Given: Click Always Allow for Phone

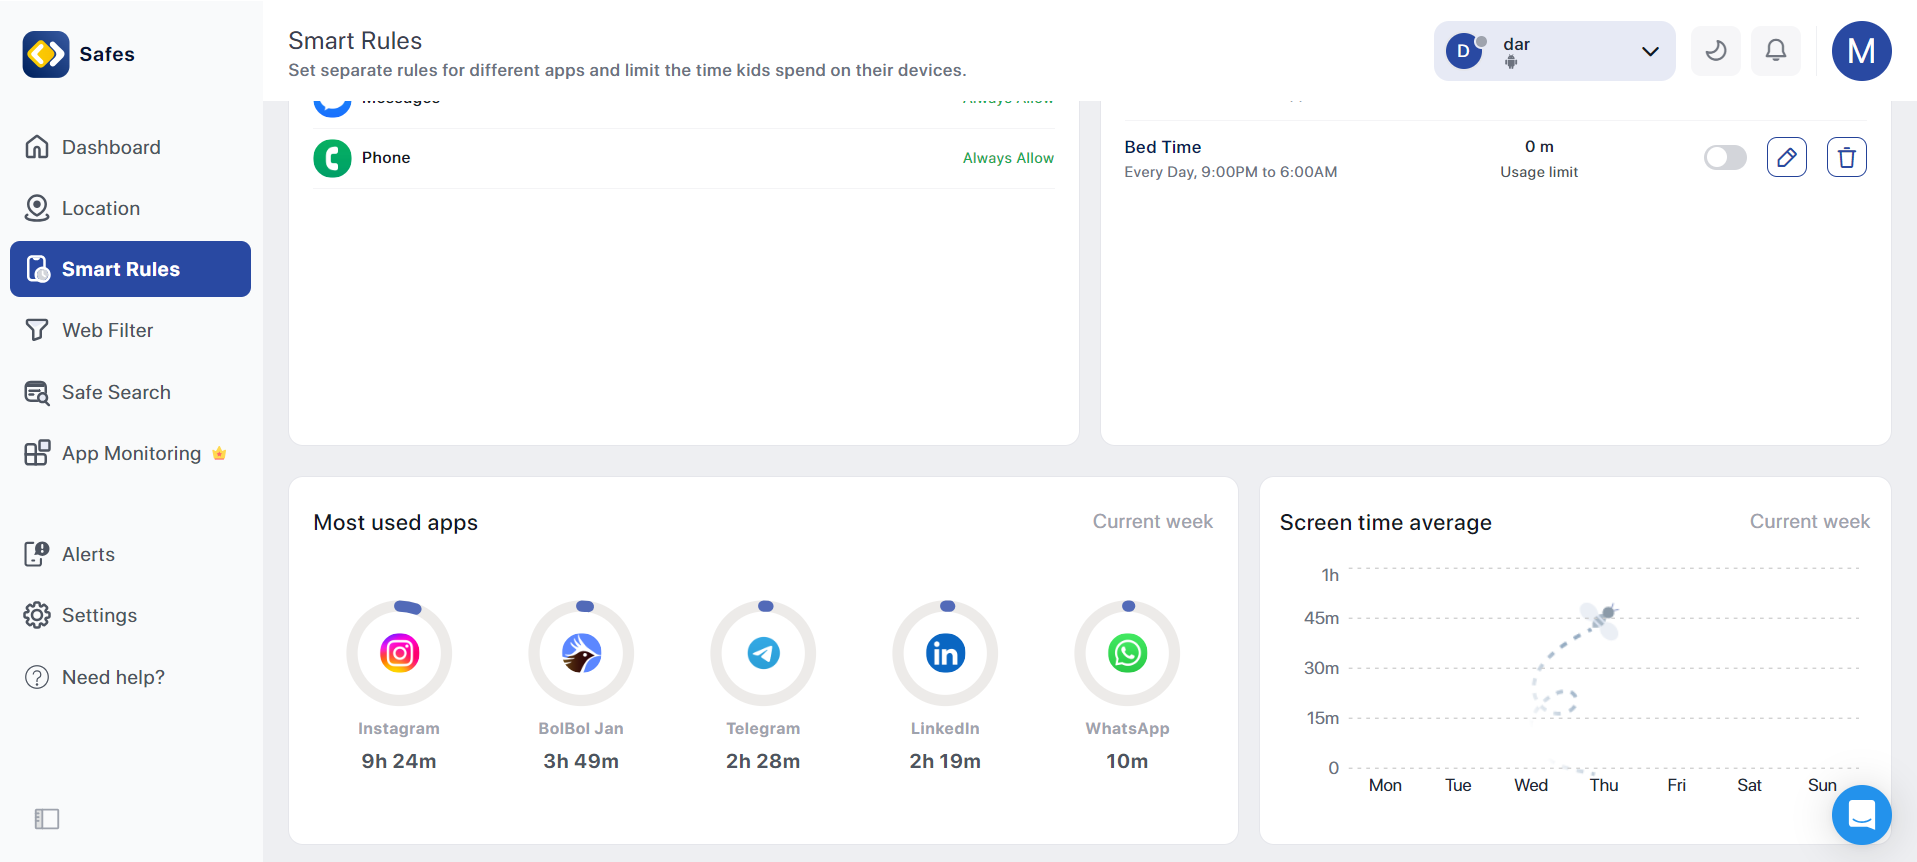Looking at the screenshot, I should tap(1008, 158).
